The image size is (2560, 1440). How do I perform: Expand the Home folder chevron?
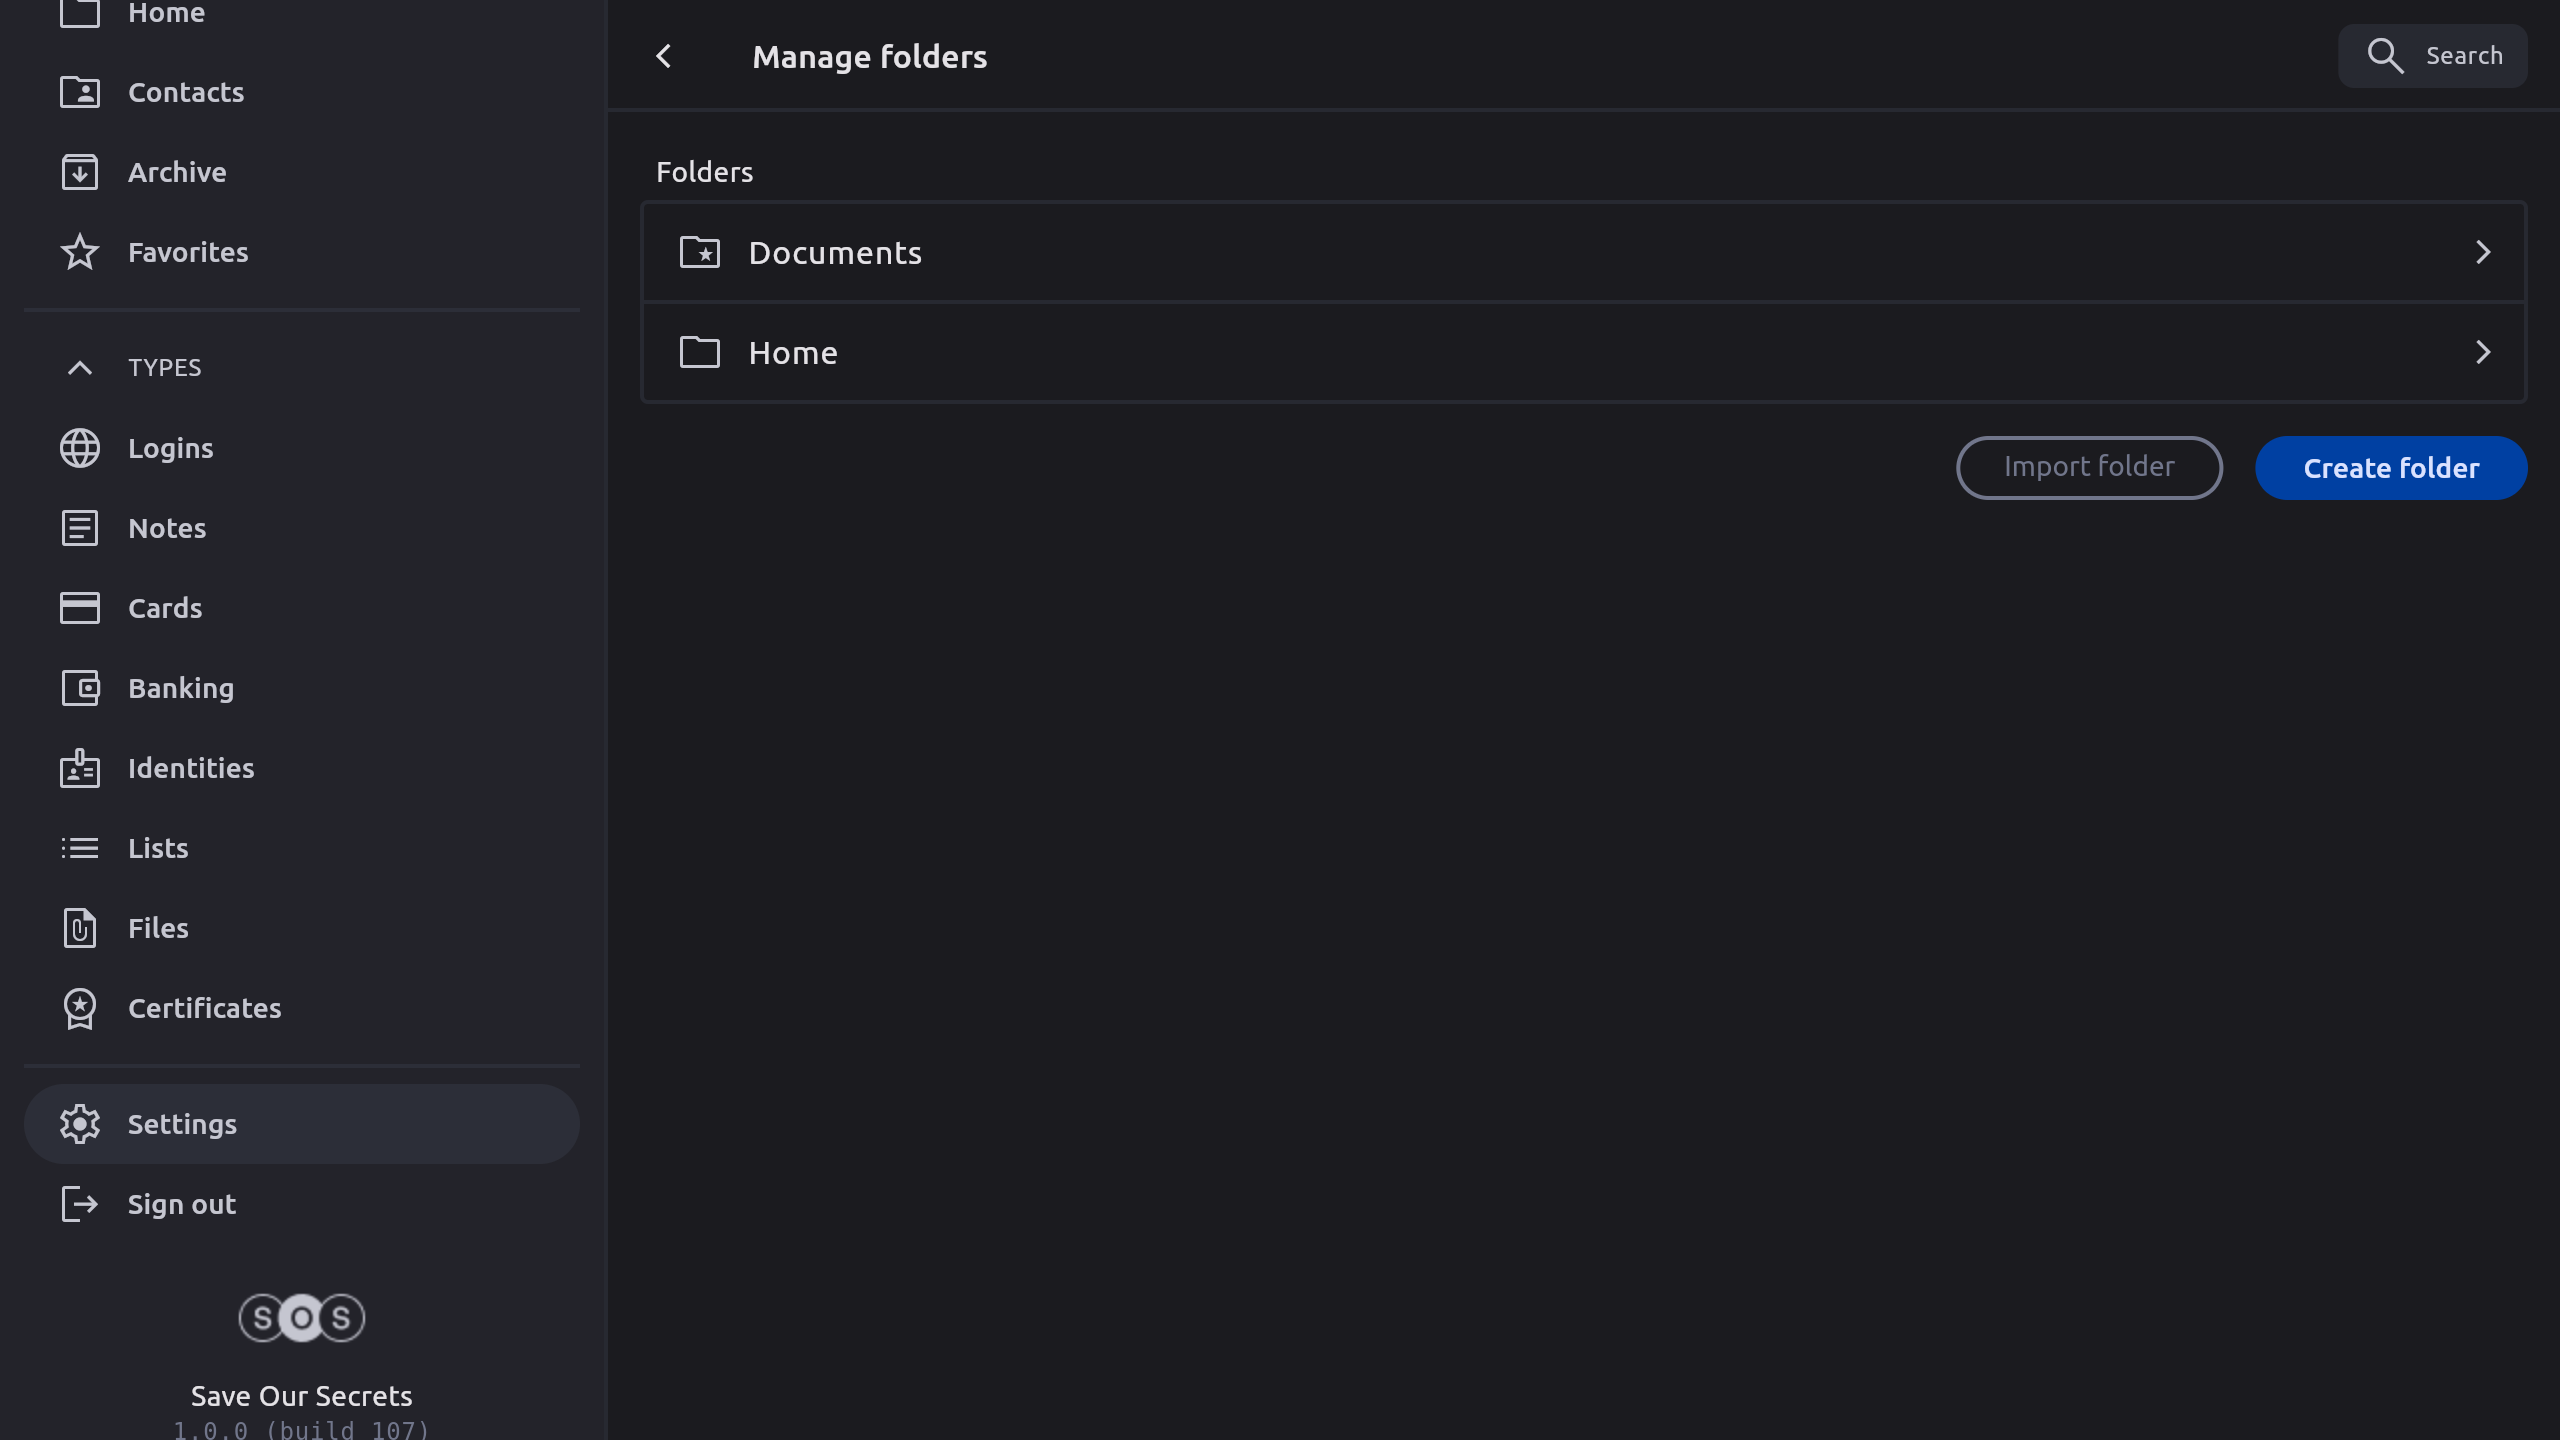click(2482, 352)
